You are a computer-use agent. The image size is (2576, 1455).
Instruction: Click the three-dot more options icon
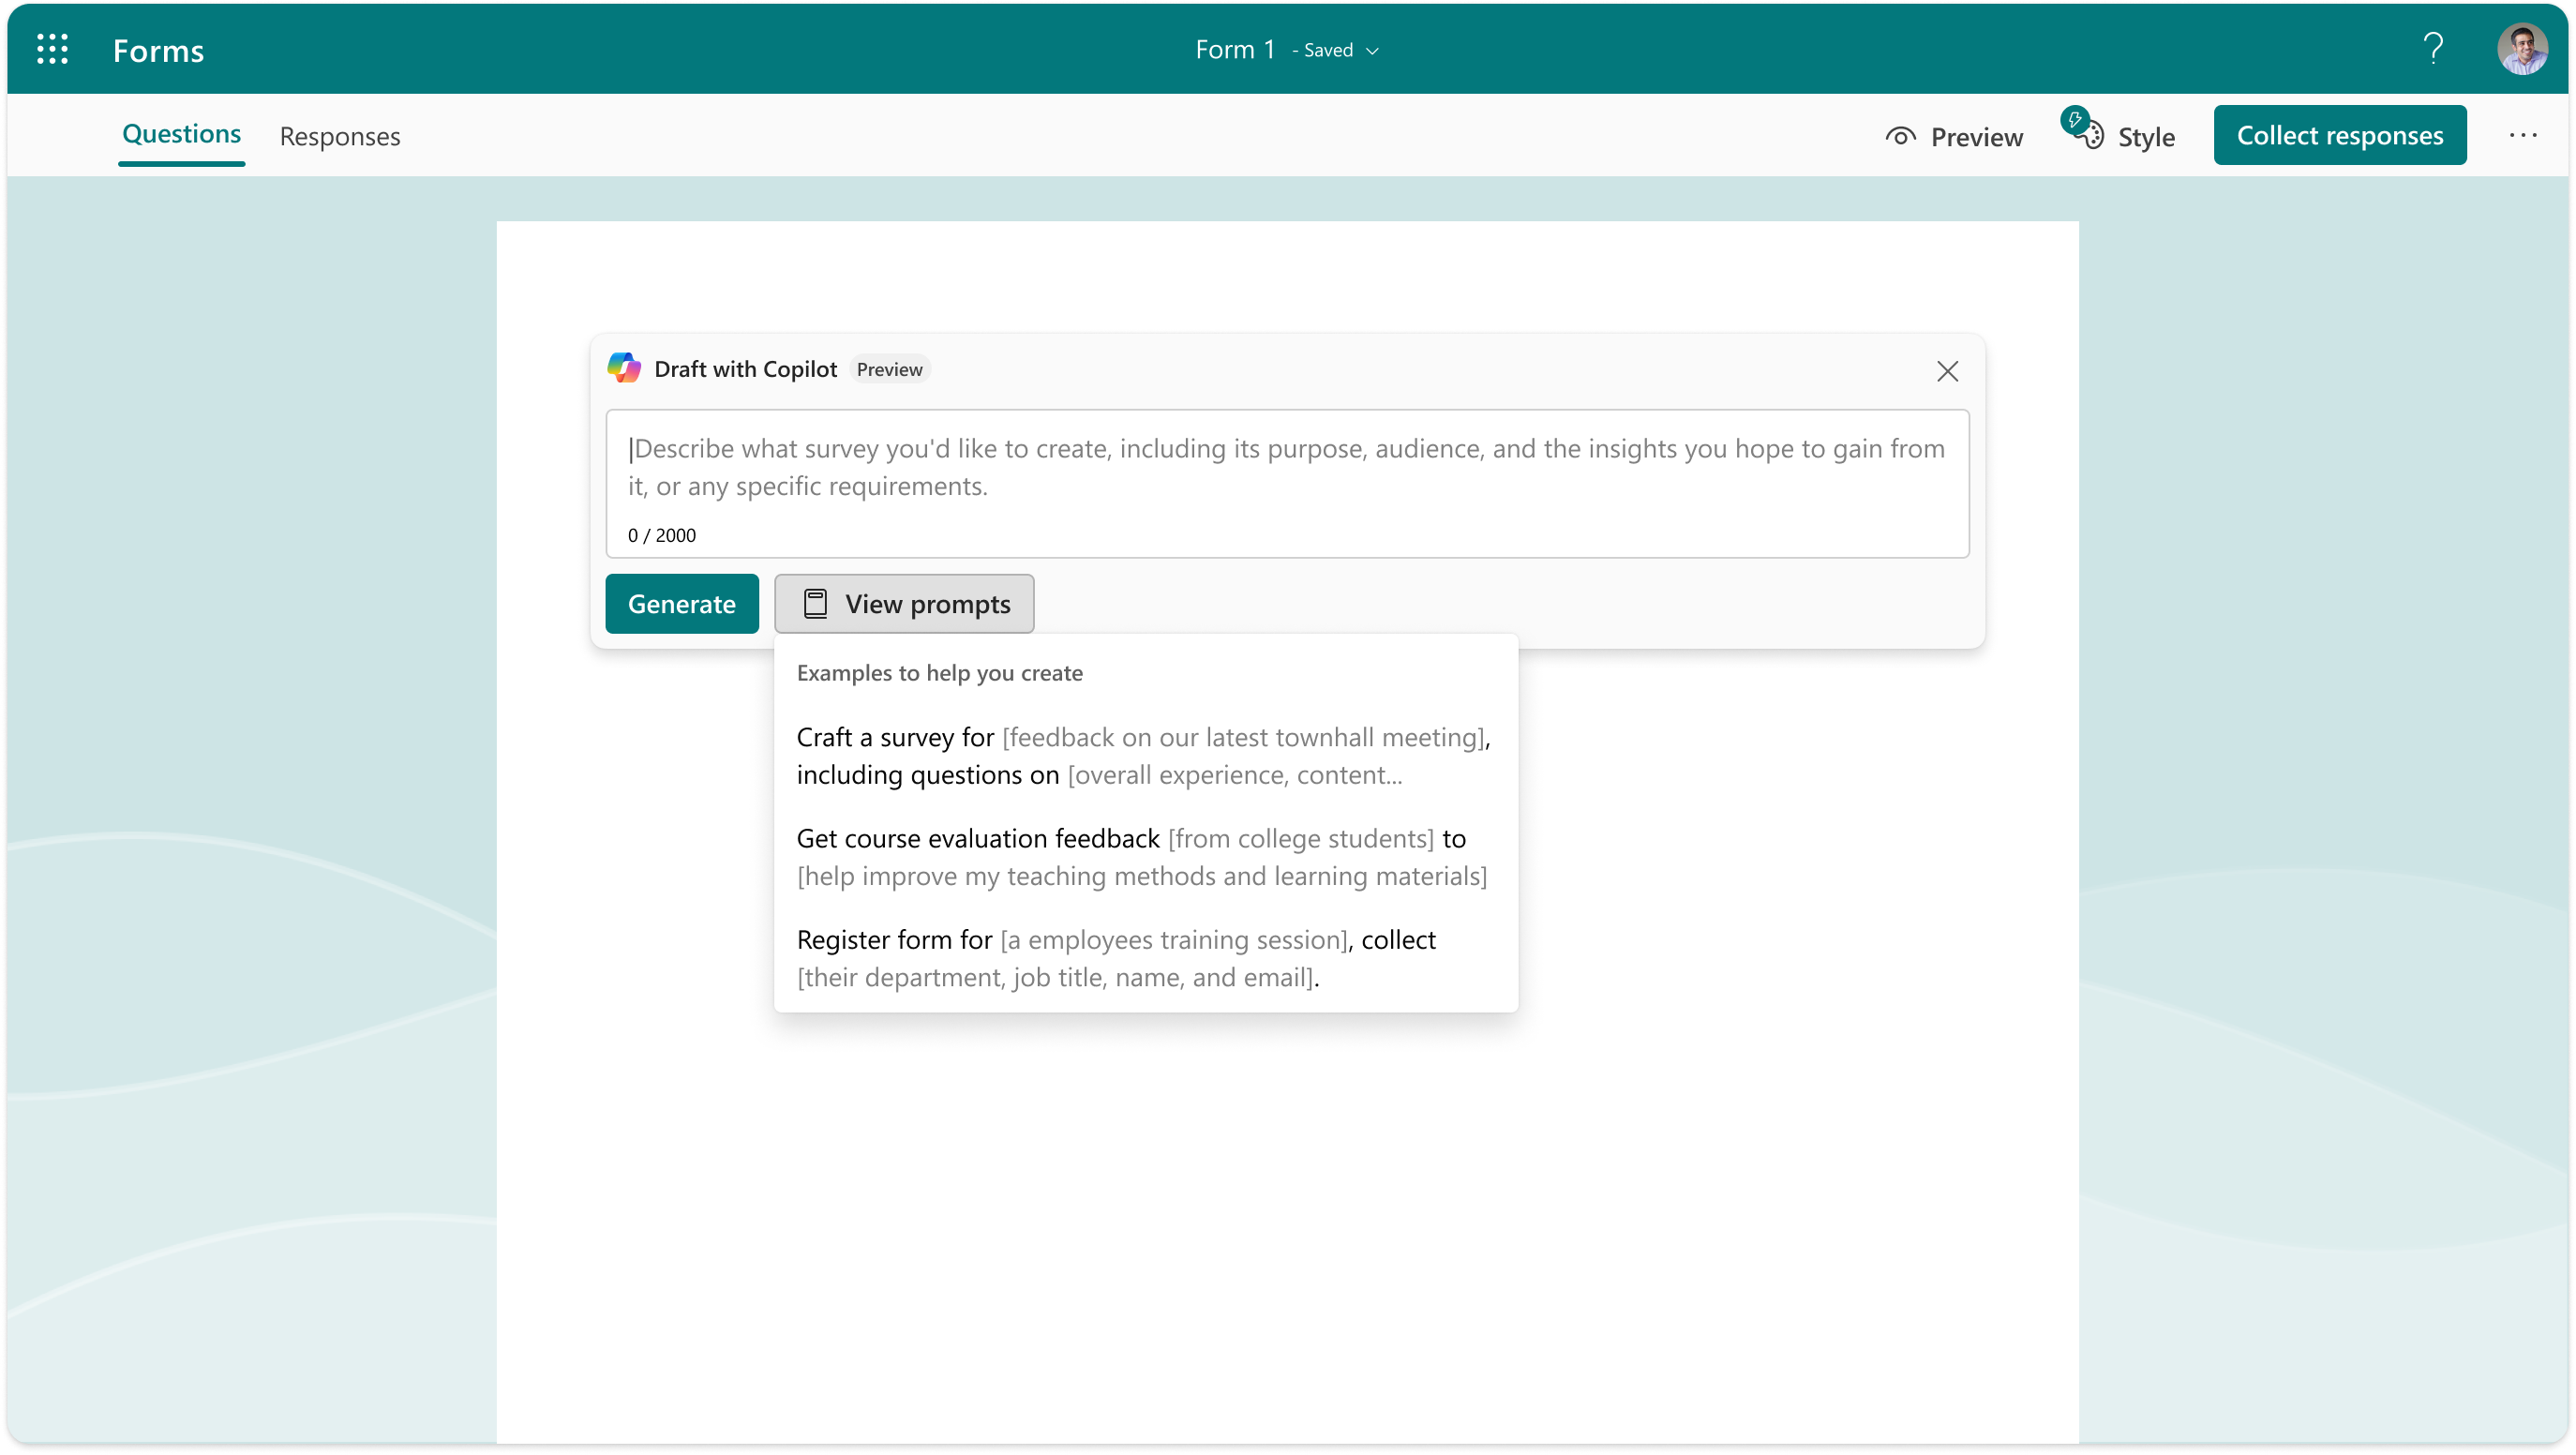coord(2521,134)
